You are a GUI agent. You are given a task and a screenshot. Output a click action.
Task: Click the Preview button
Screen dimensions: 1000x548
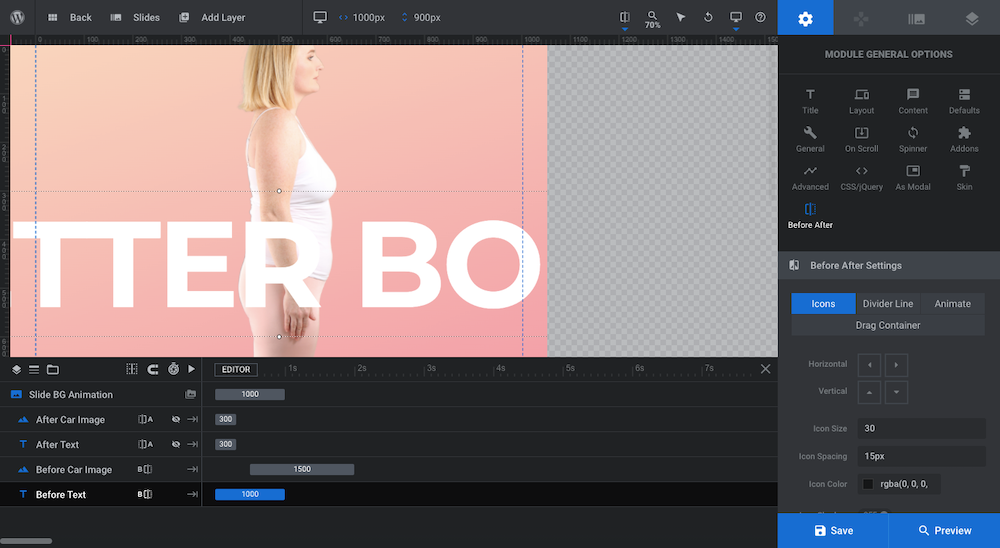(945, 531)
